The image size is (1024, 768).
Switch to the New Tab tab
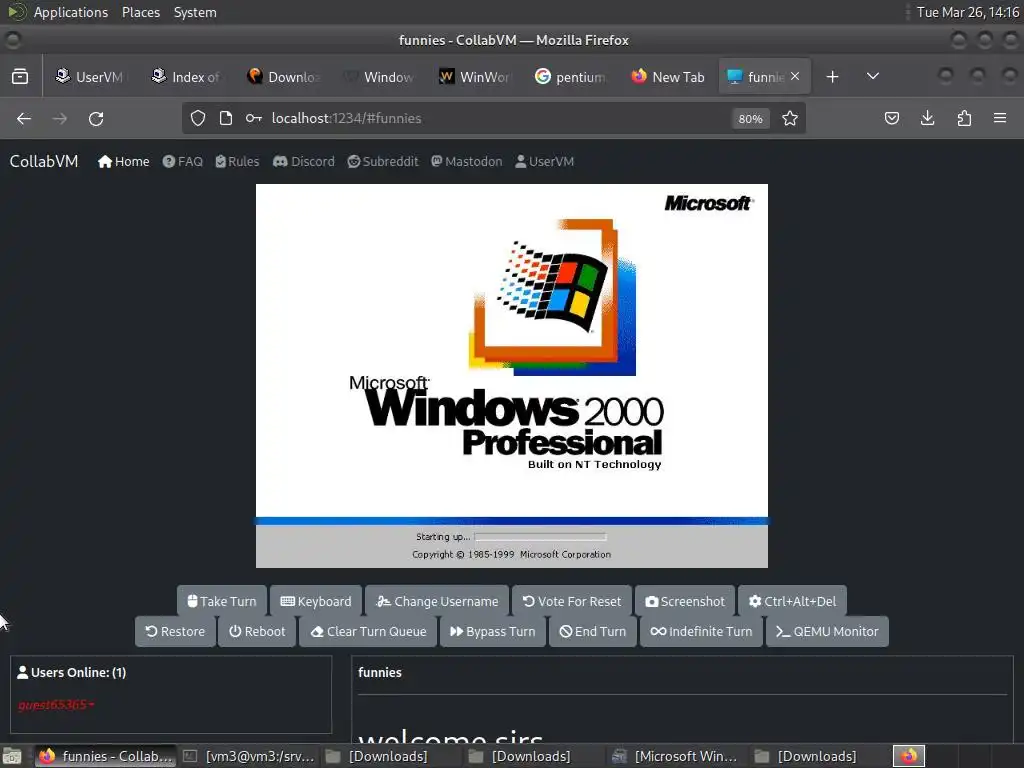coord(667,76)
